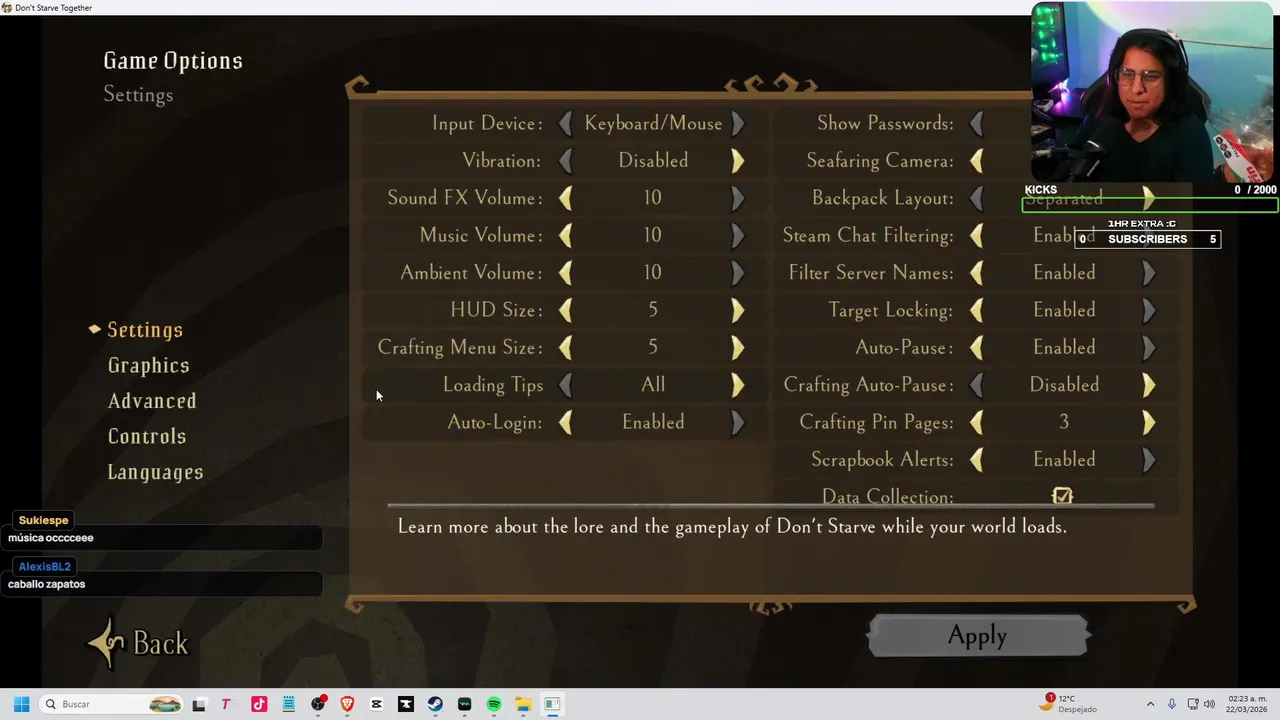Click right arrow next to Vibration
This screenshot has height=720, width=1280.
coord(737,161)
